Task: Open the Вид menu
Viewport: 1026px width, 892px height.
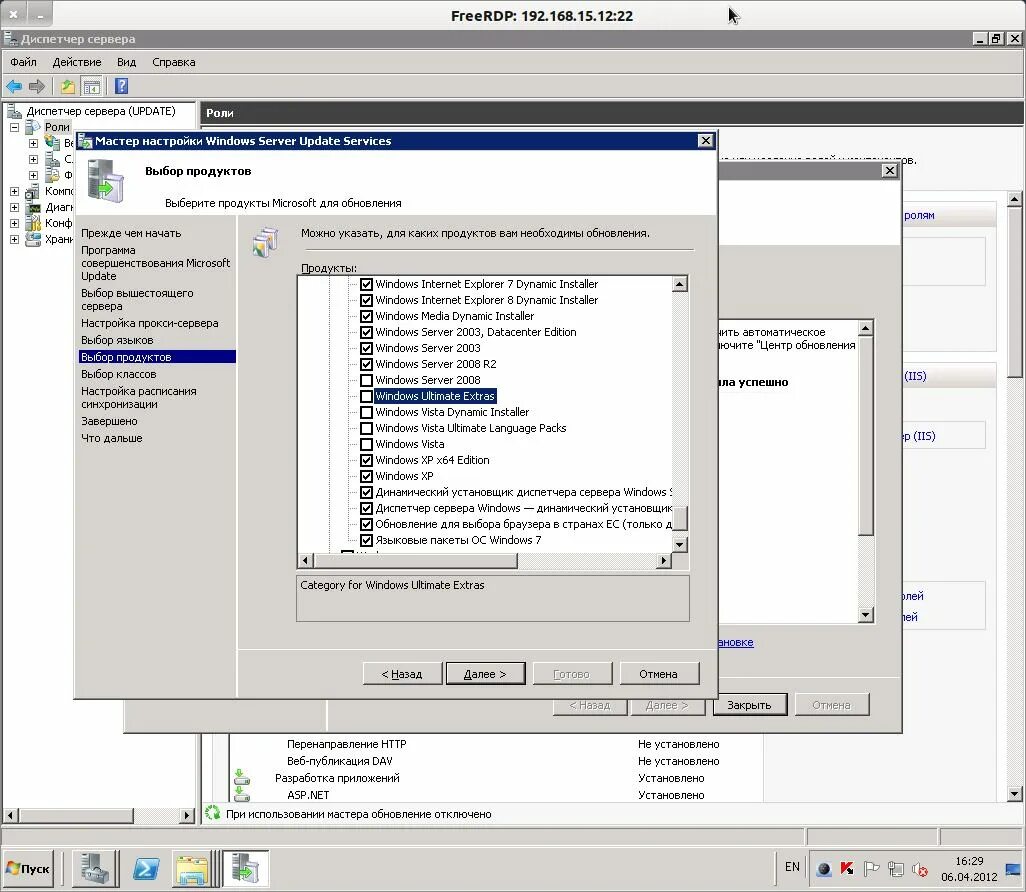Action: (x=126, y=62)
